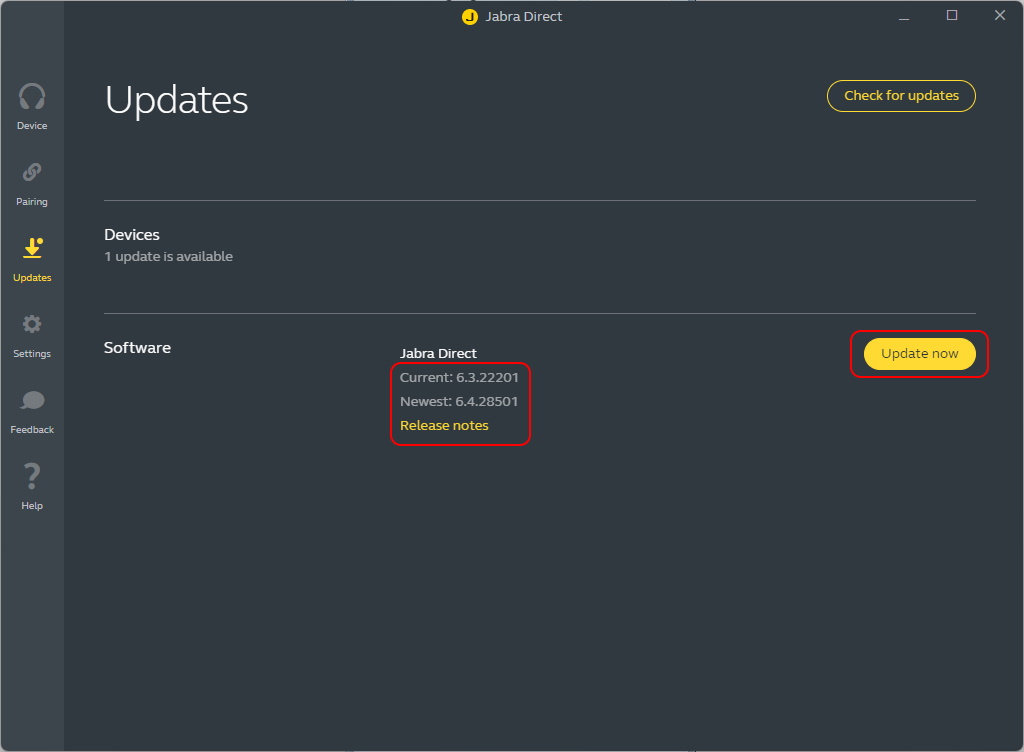Click the Check for updates button

point(901,96)
